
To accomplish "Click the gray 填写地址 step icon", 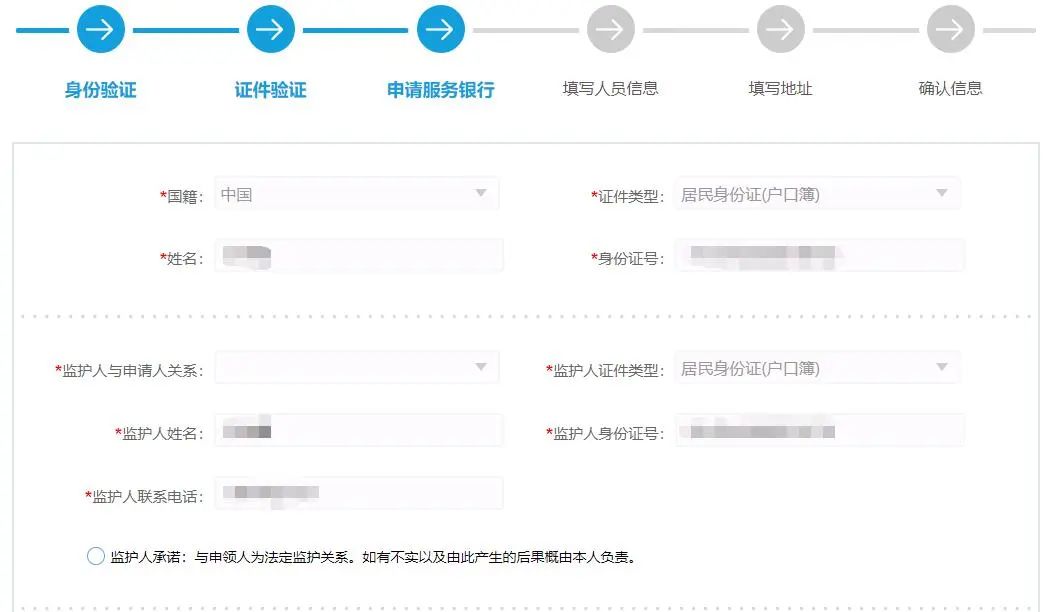I will (781, 29).
